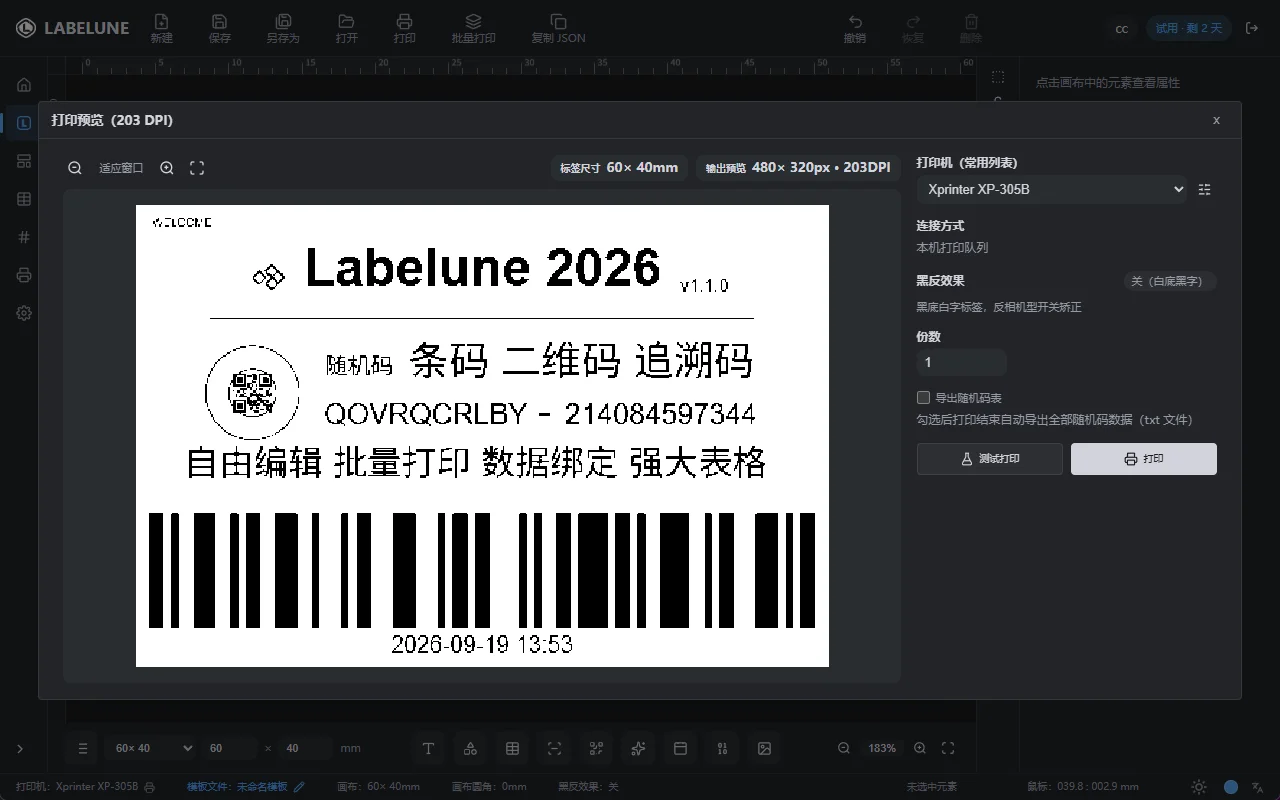Screen dimensions: 1280x800
Task: Open the Xprinter XP-305B printer dropdown
Action: coord(1052,189)
